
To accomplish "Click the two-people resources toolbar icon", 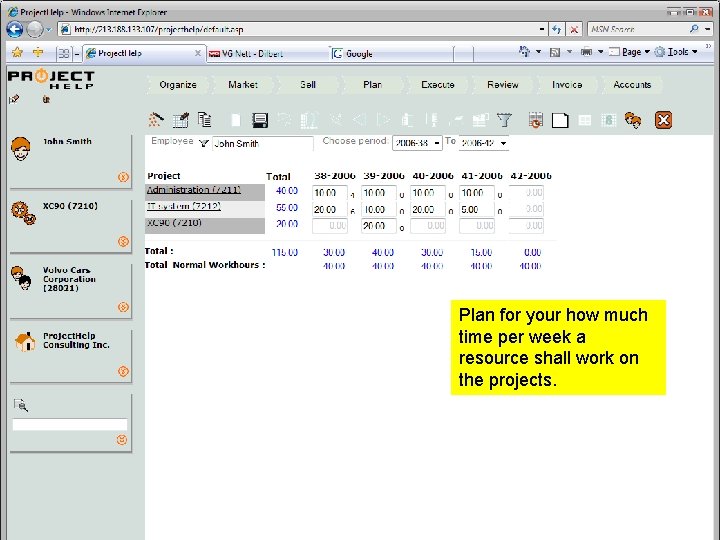I will click(633, 120).
